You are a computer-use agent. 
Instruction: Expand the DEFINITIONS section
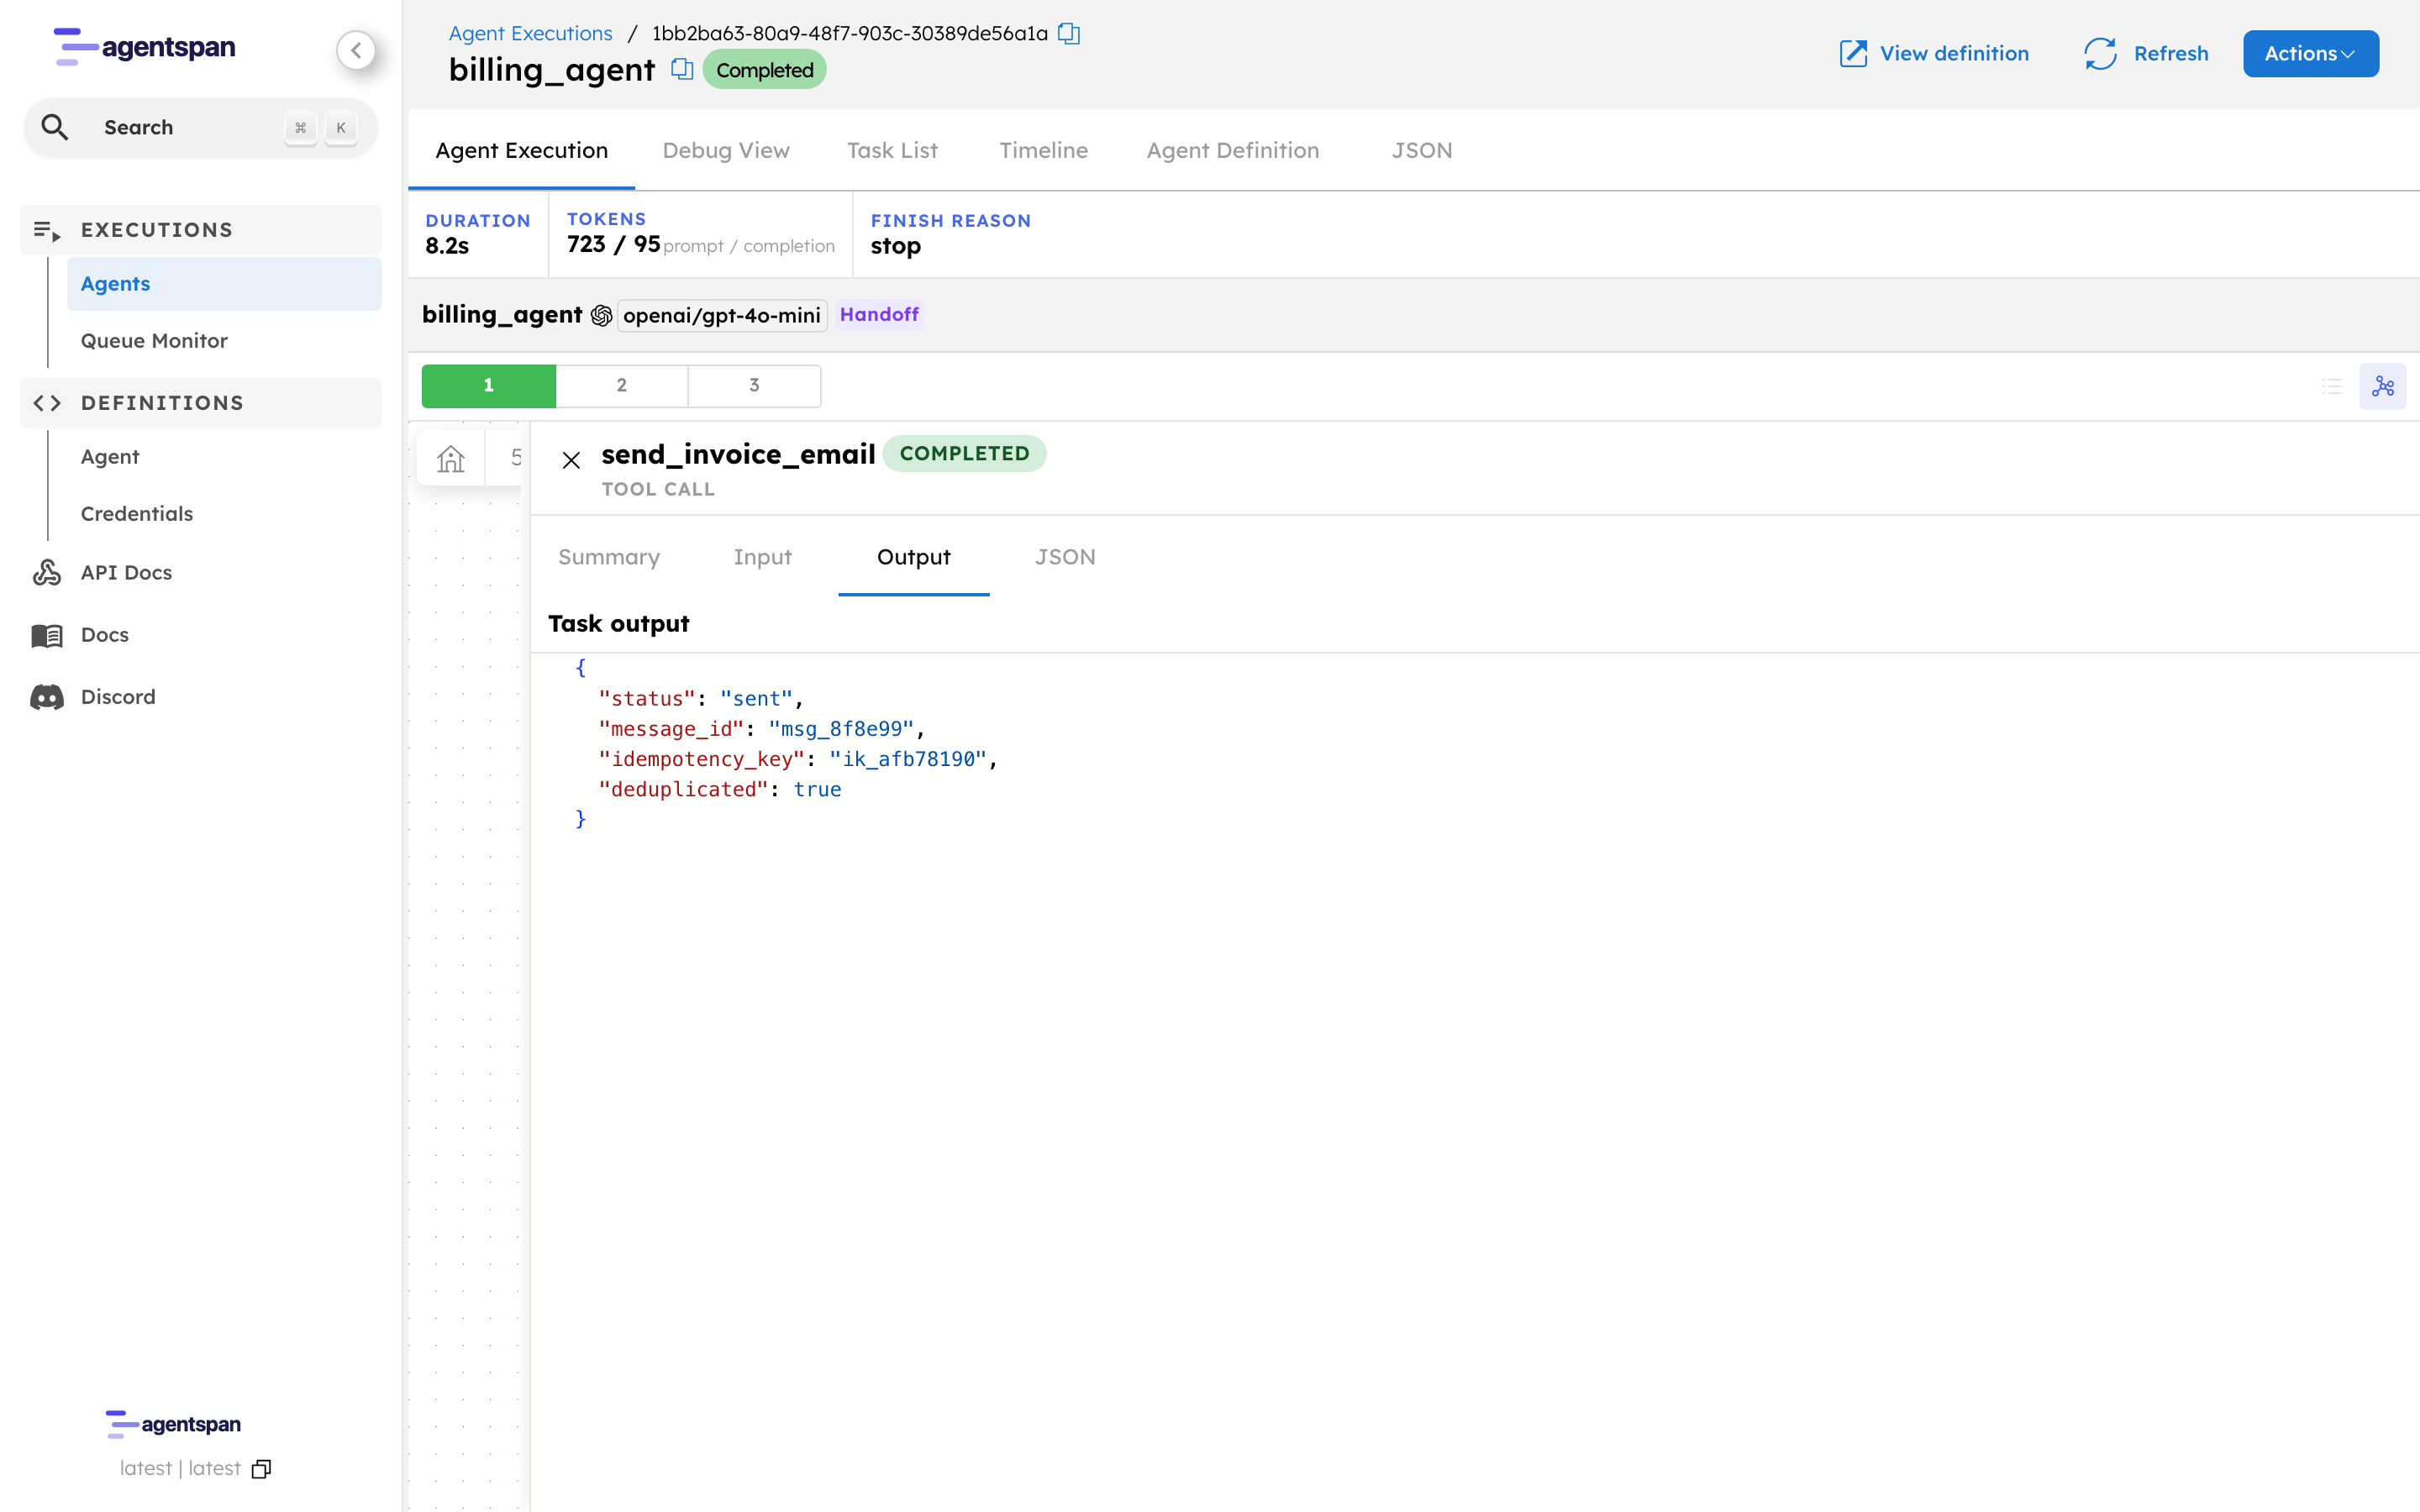pos(200,403)
